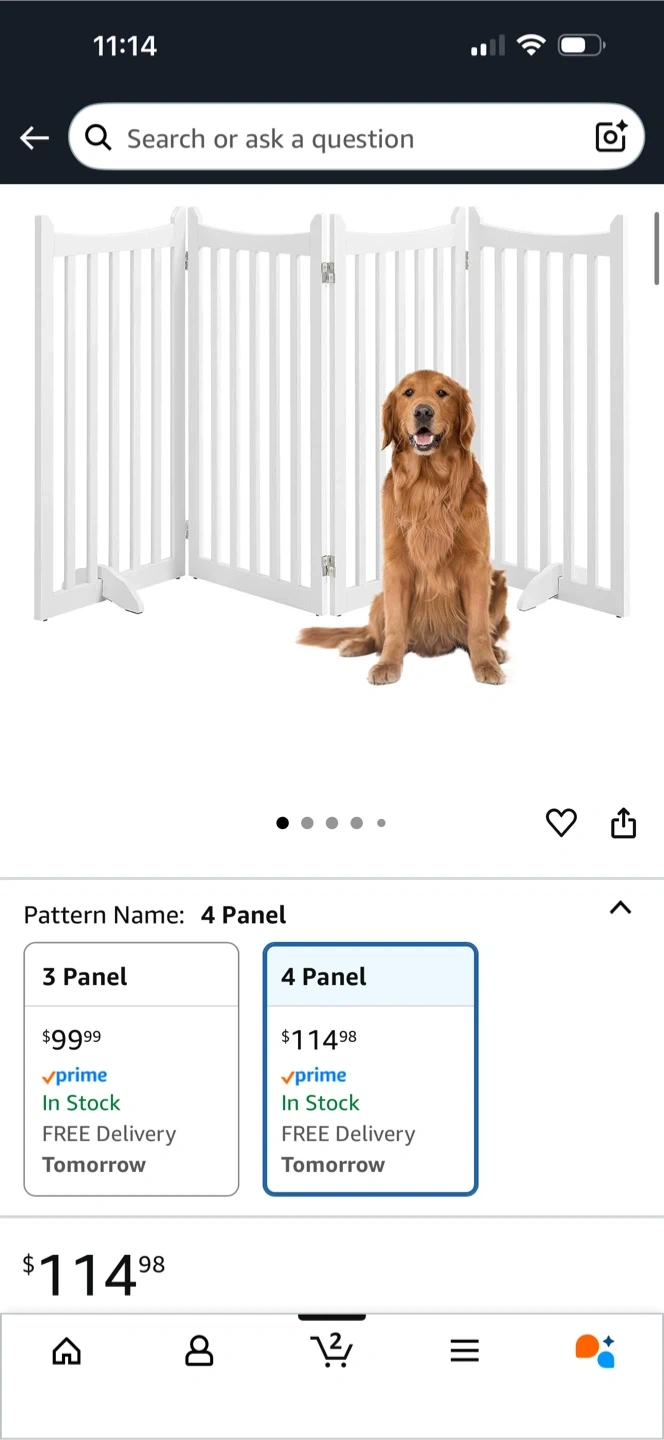Share this product with share icon

623,822
